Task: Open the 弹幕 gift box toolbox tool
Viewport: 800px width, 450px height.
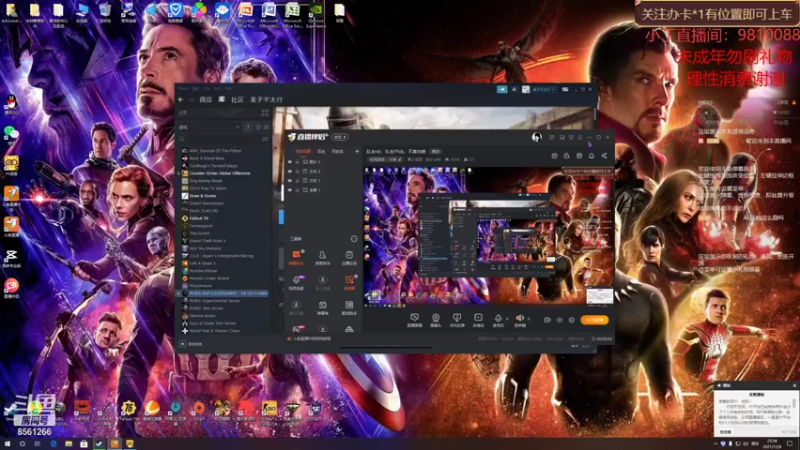Action: [322, 307]
